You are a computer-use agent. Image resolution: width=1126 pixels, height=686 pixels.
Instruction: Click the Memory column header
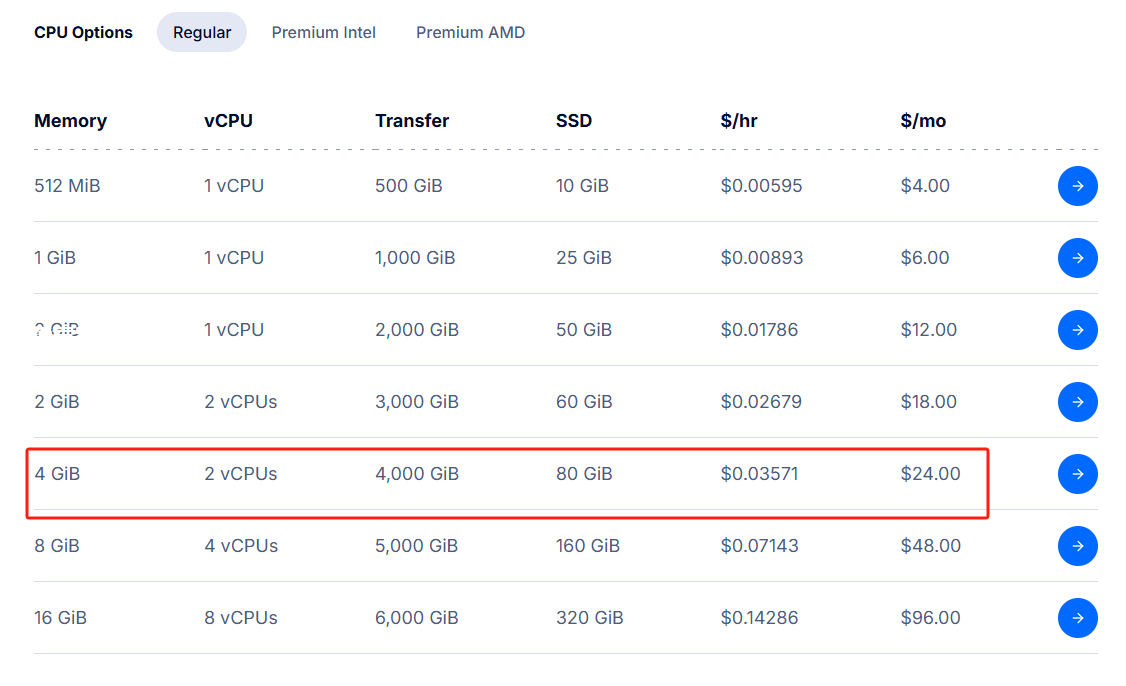pos(70,121)
